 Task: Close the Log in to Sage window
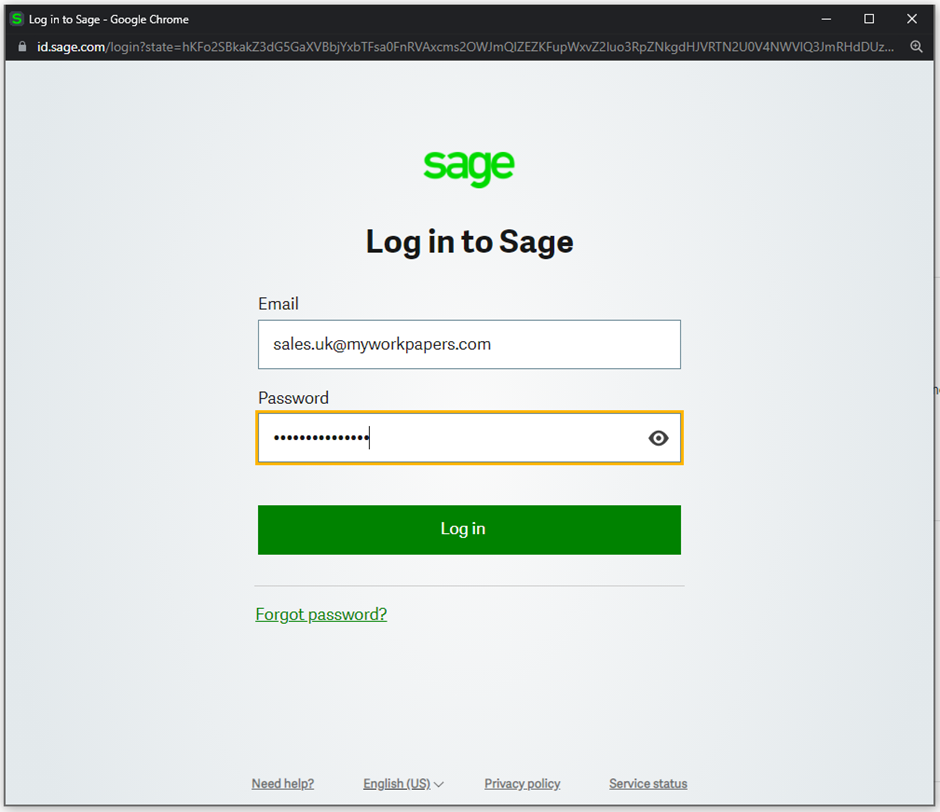912,19
